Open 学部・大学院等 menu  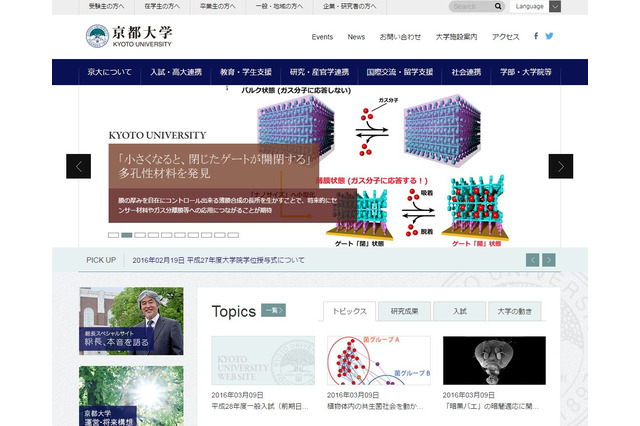click(526, 72)
